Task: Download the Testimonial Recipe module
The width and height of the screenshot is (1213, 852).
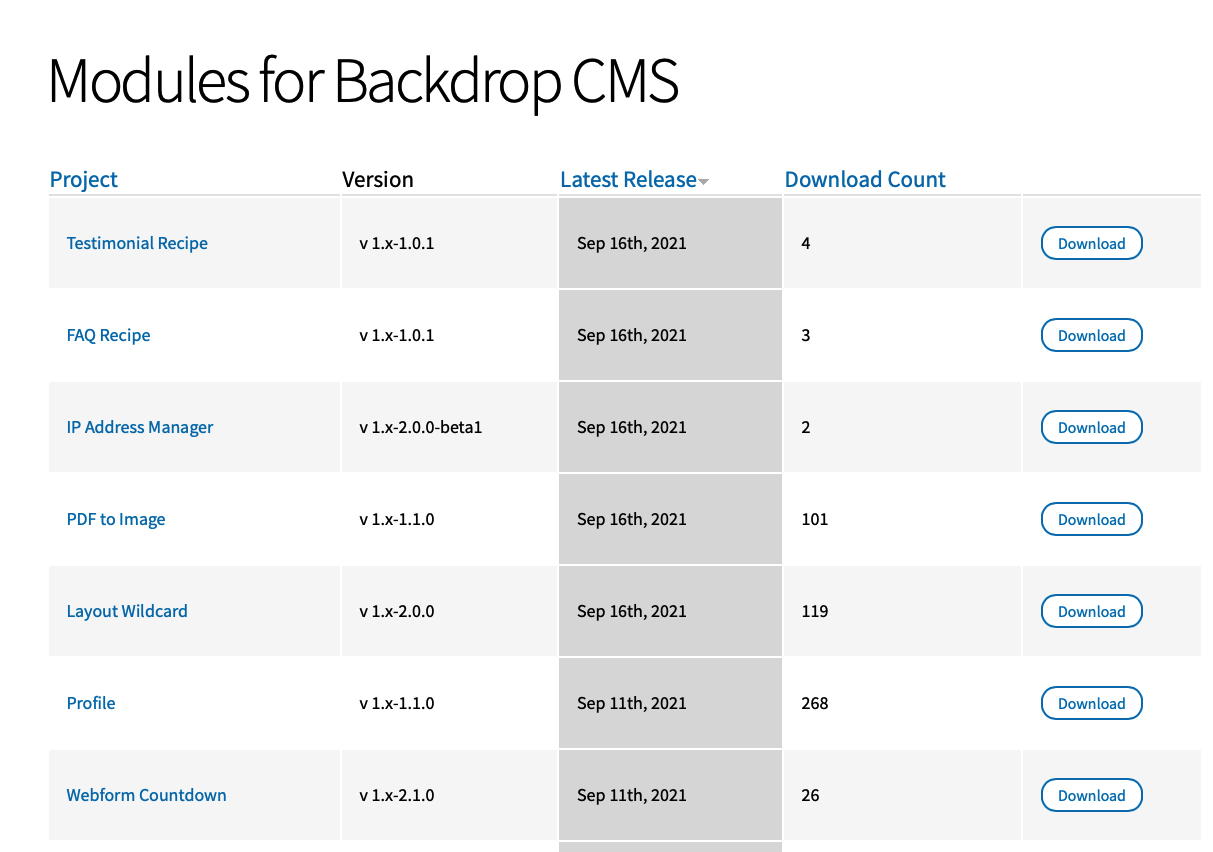Action: coord(1092,243)
